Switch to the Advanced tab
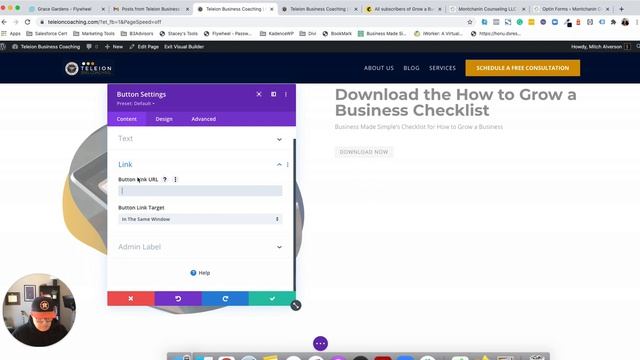640x360 pixels. click(204, 119)
